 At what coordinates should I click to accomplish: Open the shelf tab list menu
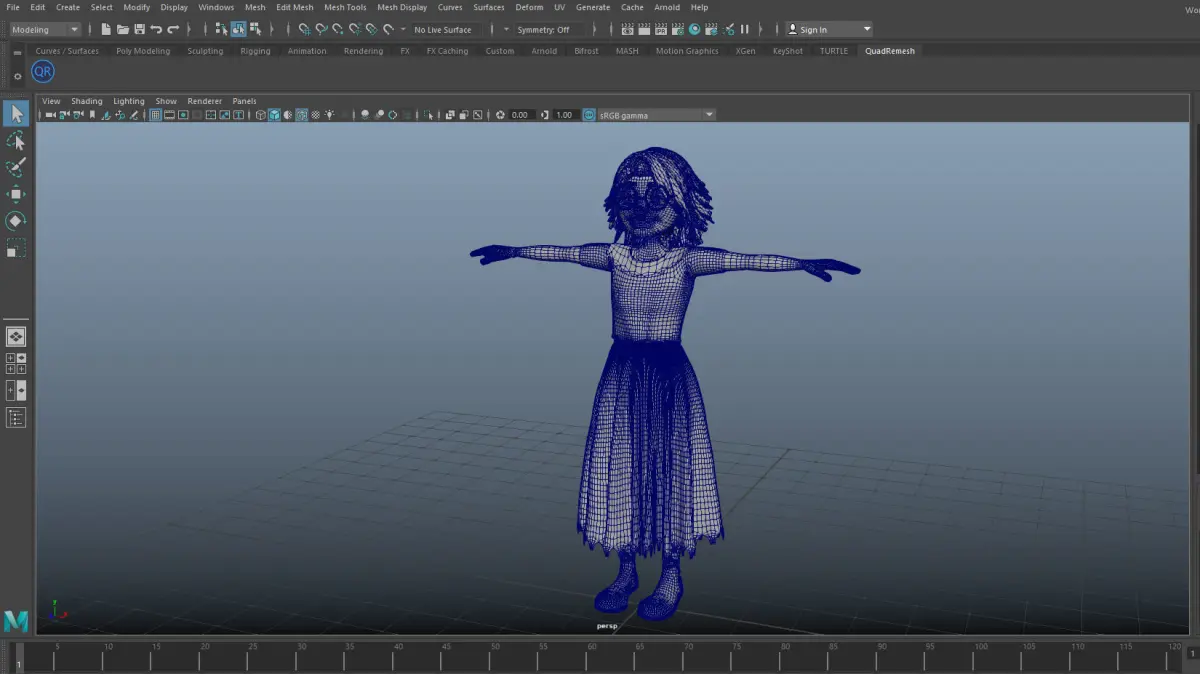(x=17, y=52)
